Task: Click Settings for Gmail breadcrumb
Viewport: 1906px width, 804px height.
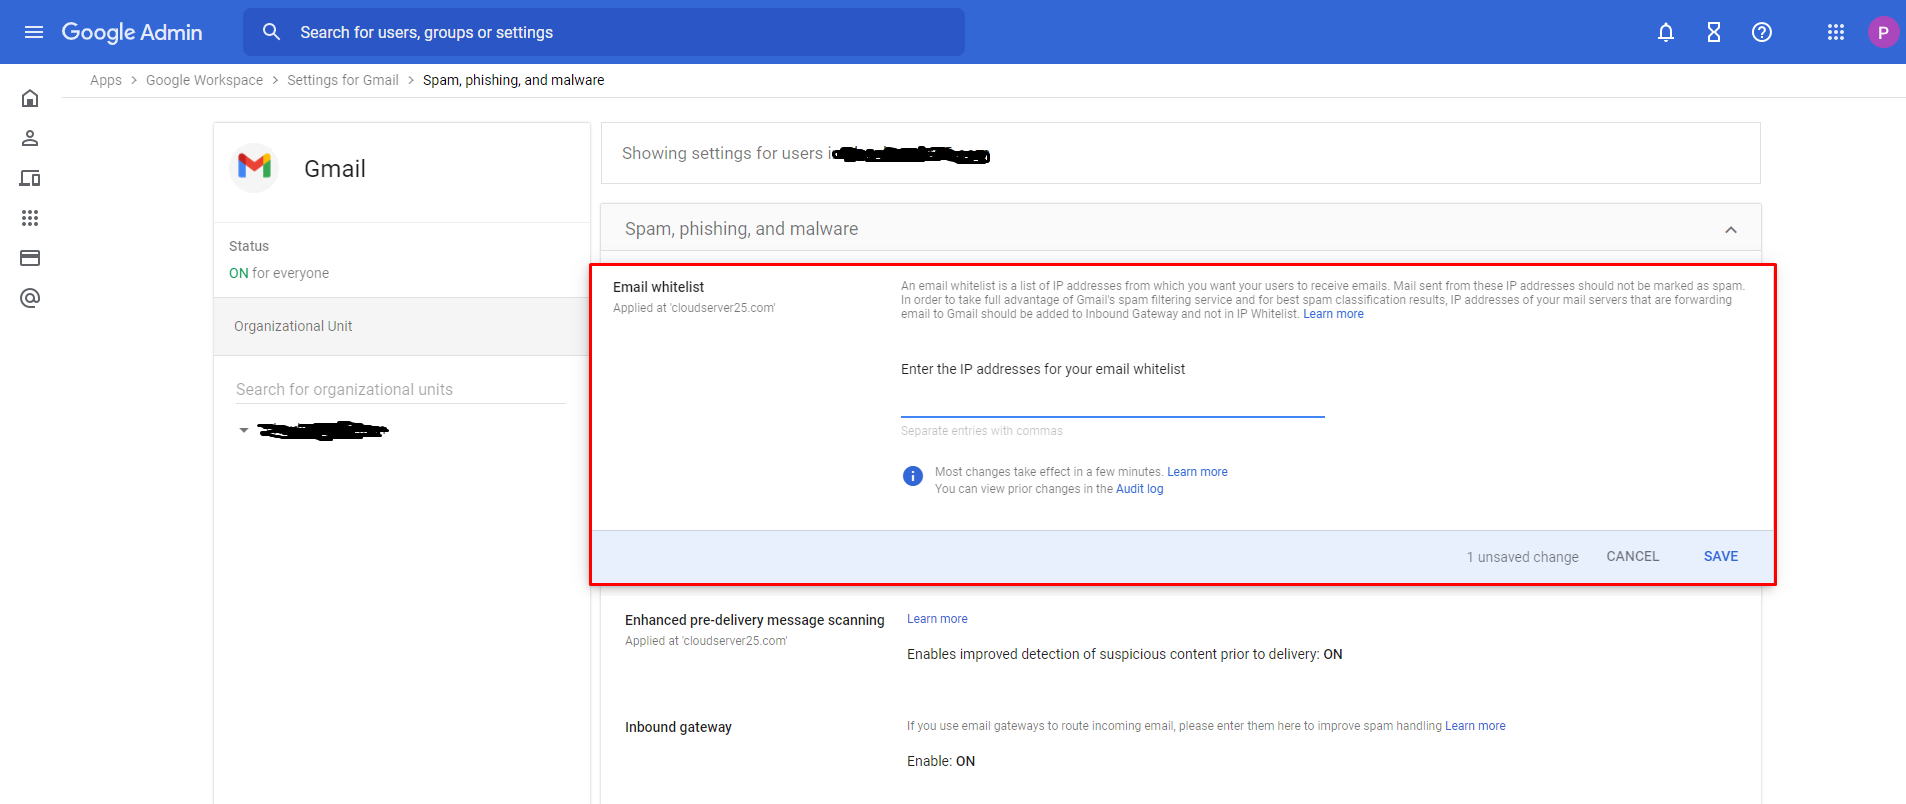Action: [x=343, y=80]
